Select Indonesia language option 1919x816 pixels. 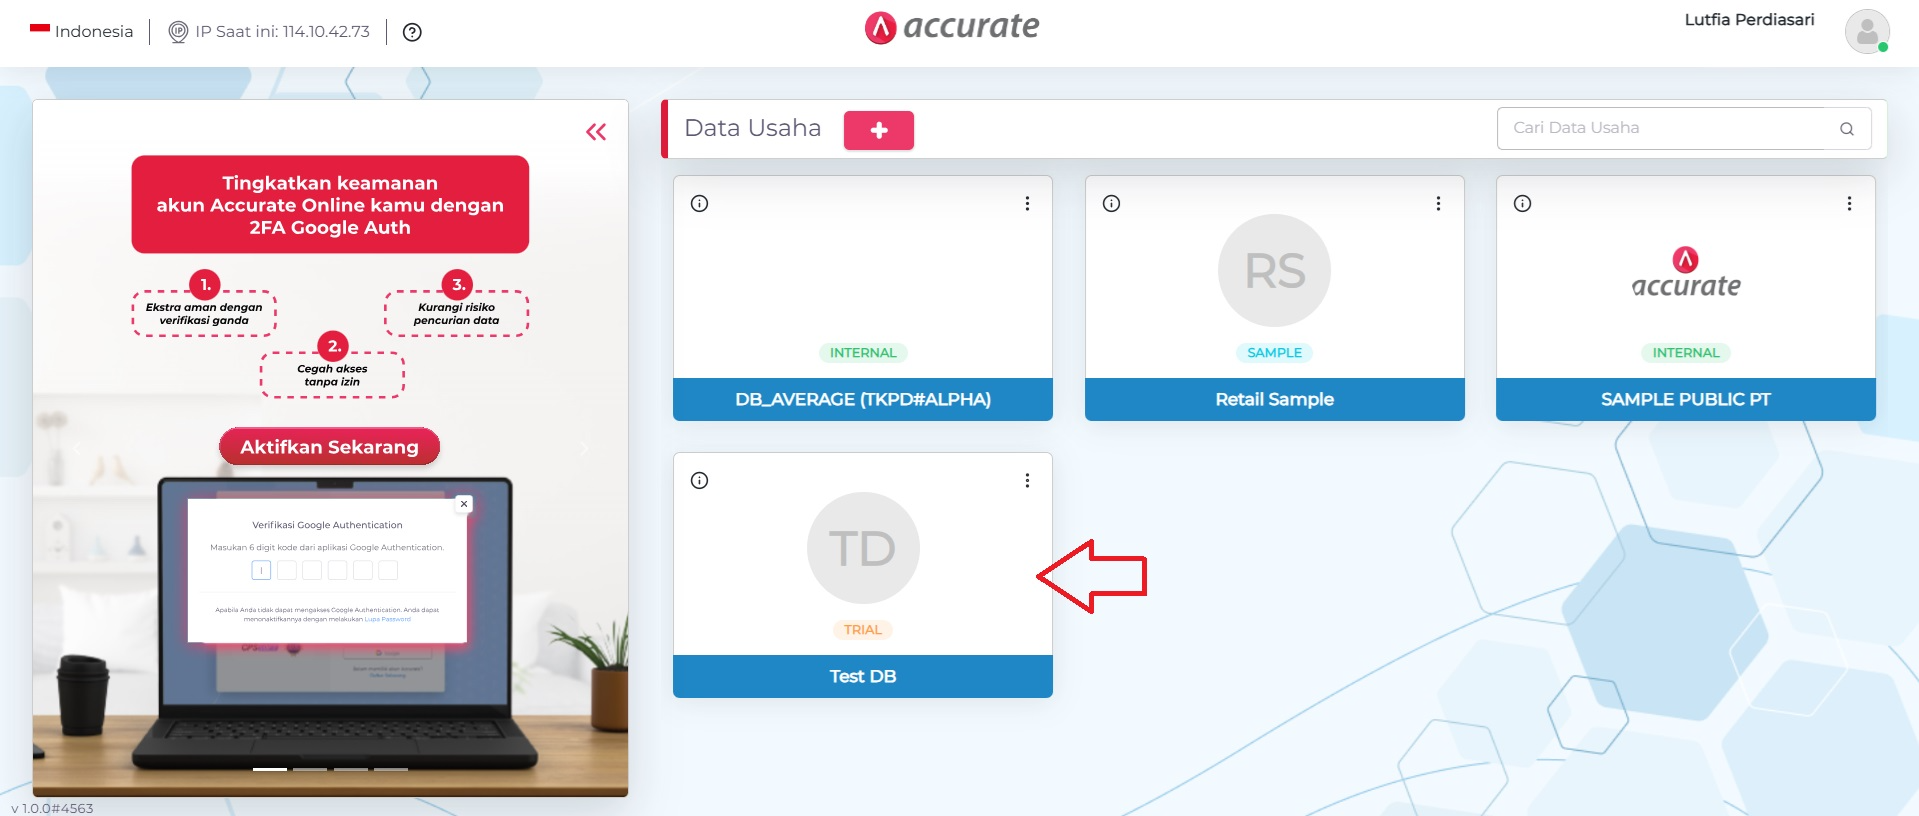pyautogui.click(x=81, y=31)
